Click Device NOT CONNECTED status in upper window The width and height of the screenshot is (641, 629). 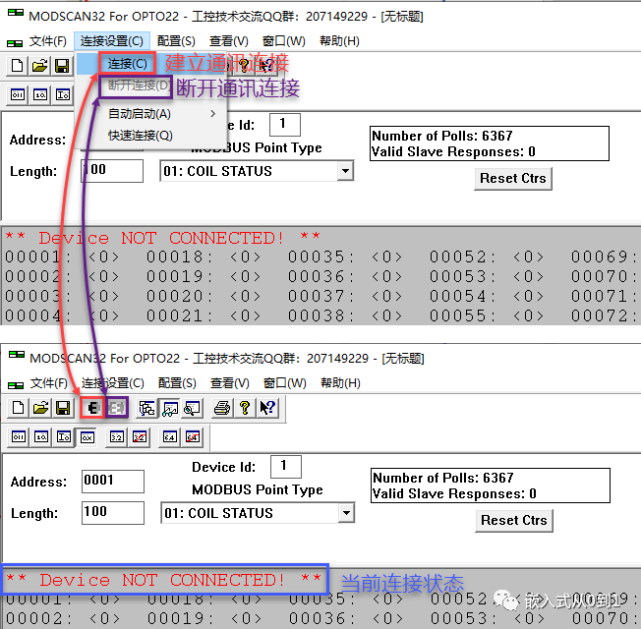pyautogui.click(x=163, y=237)
